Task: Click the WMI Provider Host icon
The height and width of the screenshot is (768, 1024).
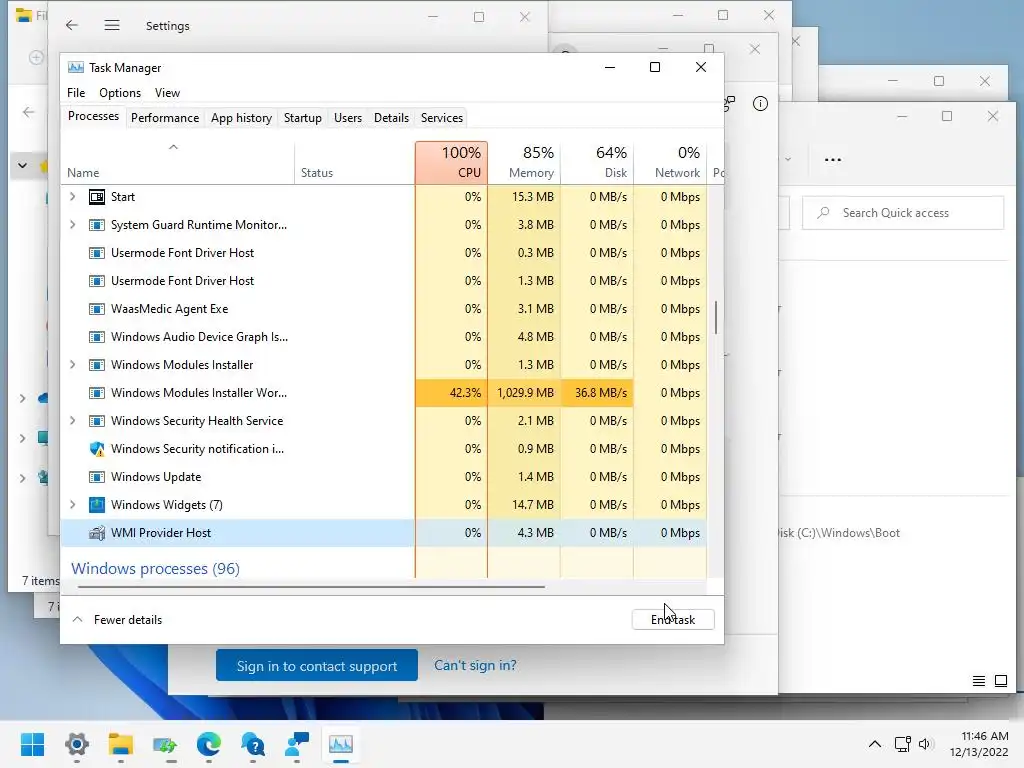Action: tap(97, 533)
